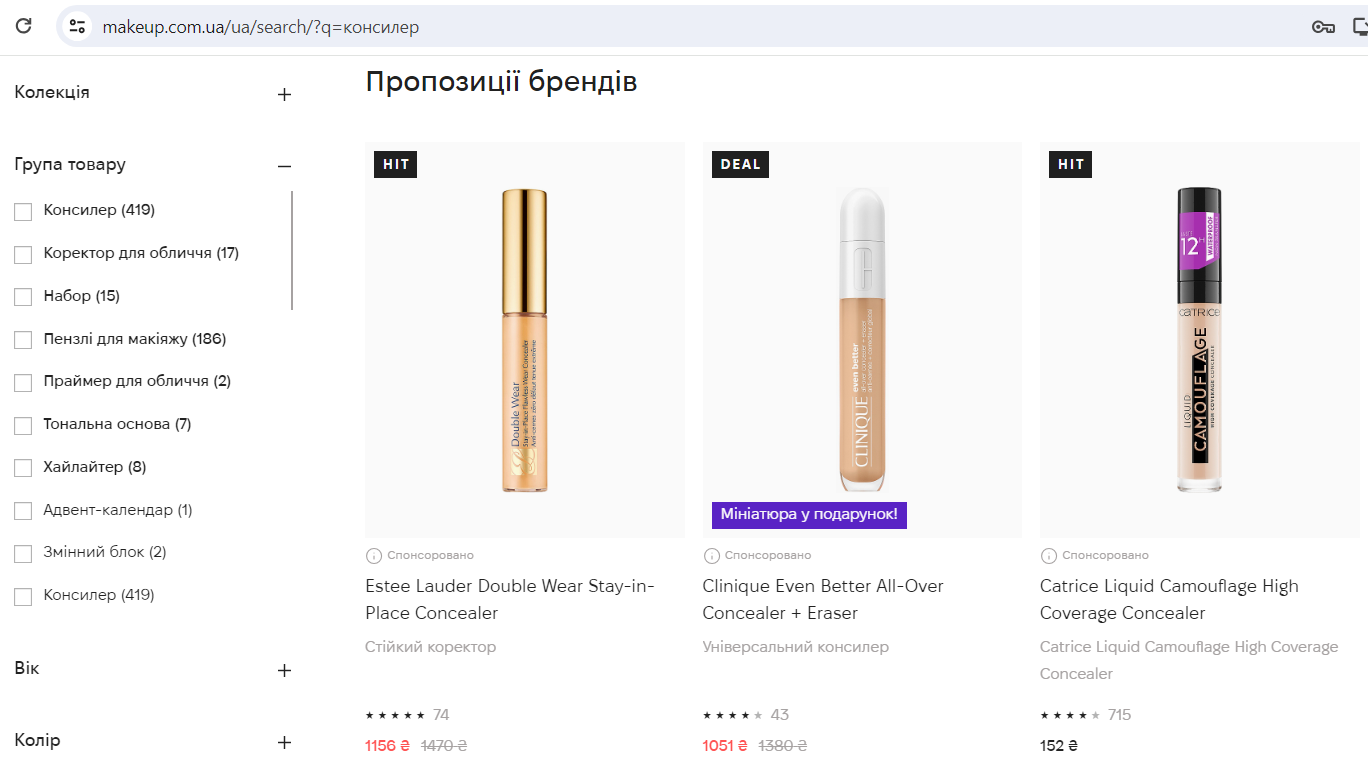
Task: Click the star rating of Estee Lauder concealer
Action: 395,715
